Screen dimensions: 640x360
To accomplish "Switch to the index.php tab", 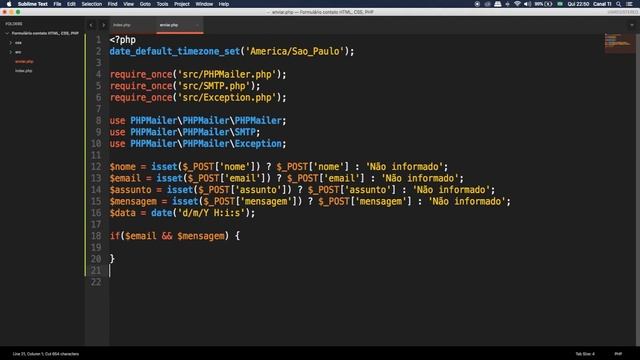I will pyautogui.click(x=133, y=25).
